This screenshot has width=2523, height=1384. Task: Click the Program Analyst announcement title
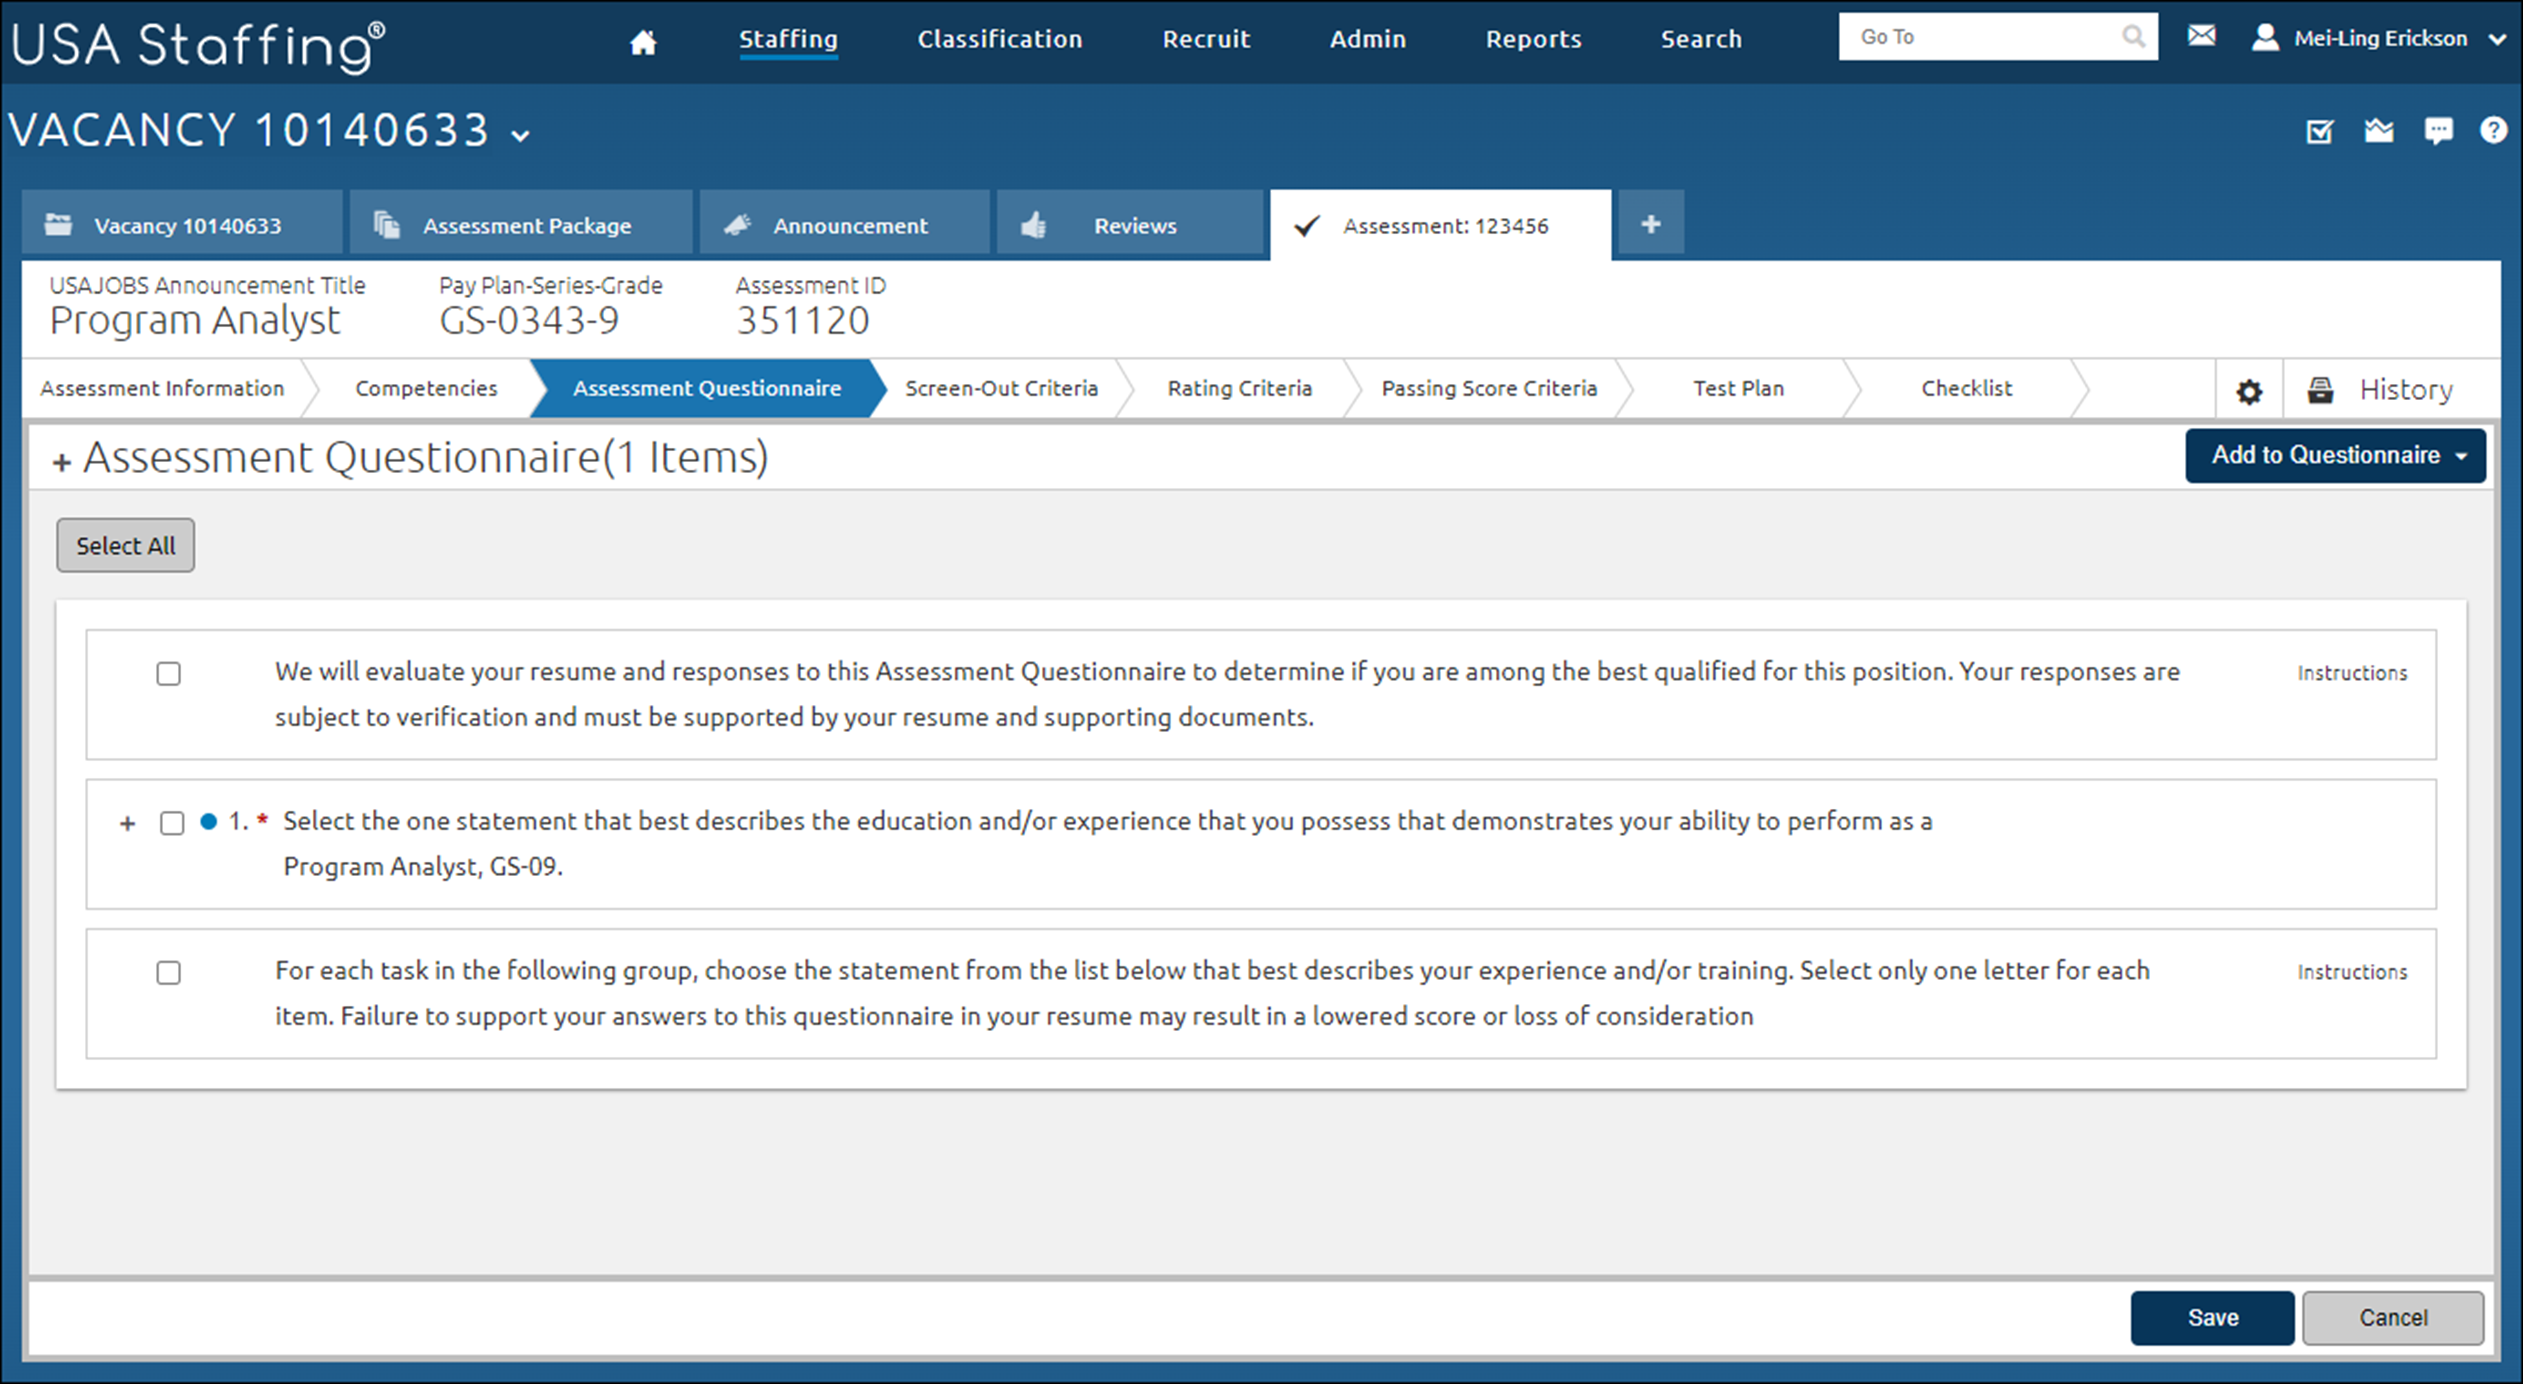[x=195, y=321]
